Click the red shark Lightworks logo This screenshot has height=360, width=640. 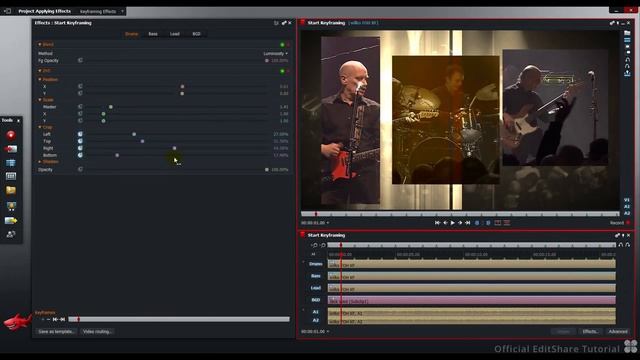(x=17, y=322)
